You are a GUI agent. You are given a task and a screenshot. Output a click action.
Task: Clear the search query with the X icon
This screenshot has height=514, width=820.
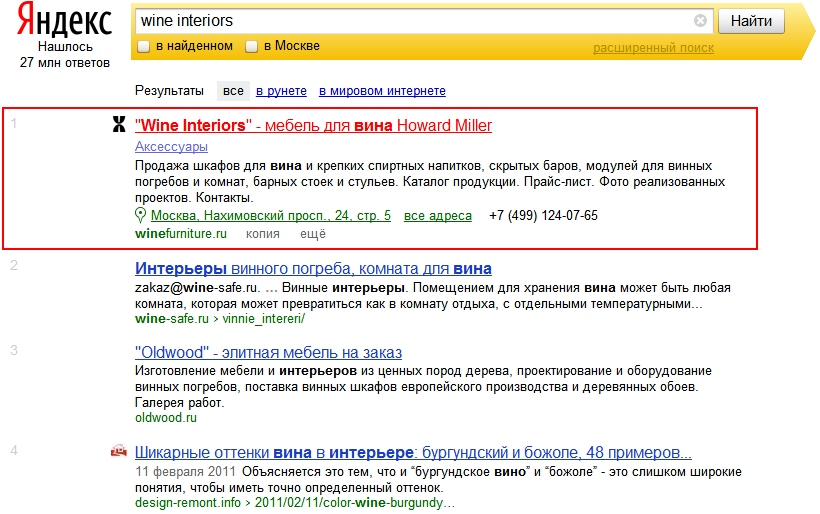point(700,20)
